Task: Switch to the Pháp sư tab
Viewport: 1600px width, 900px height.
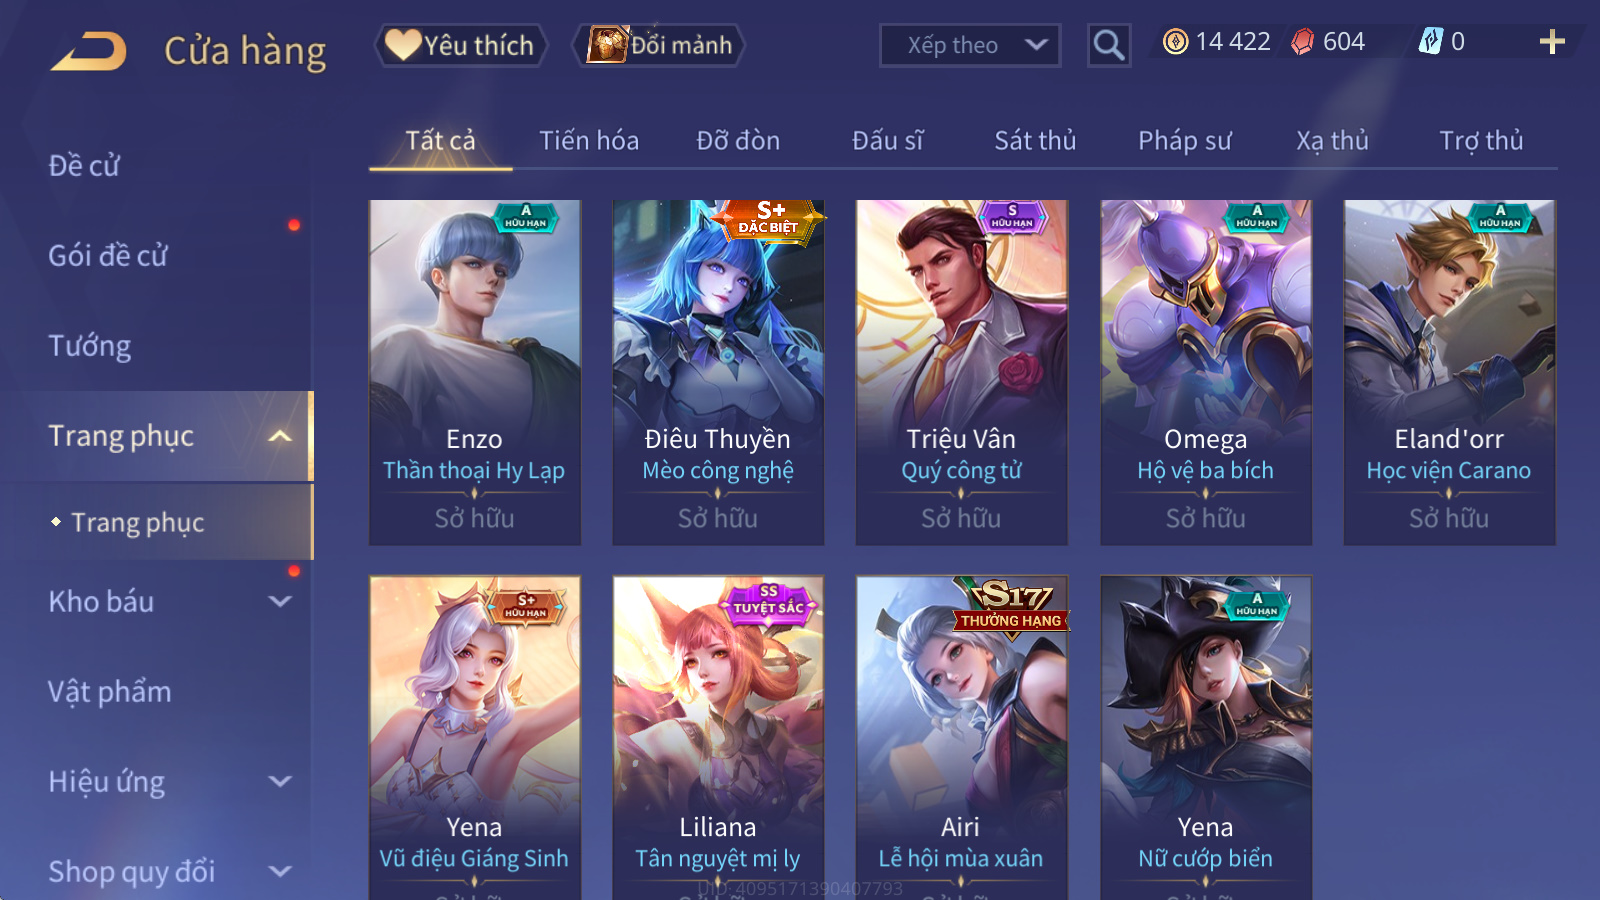Action: (1184, 141)
